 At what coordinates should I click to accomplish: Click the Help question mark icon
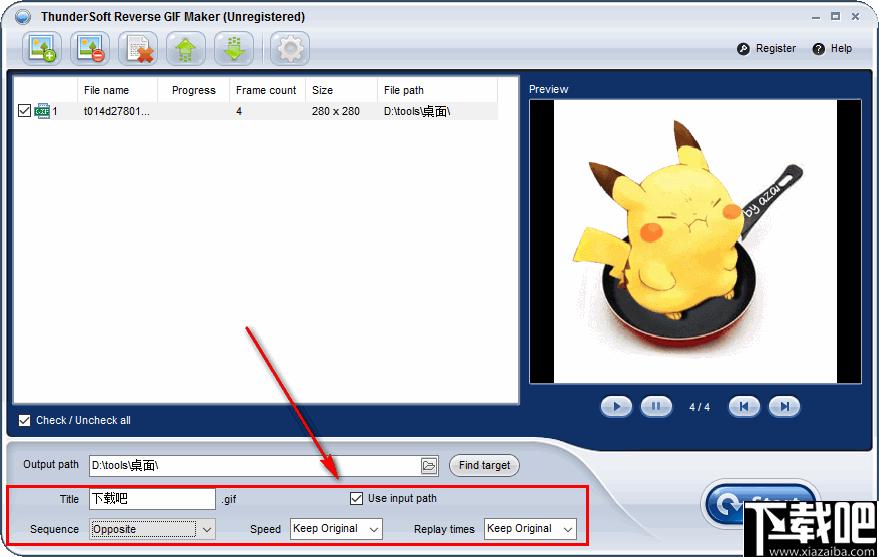(x=818, y=49)
